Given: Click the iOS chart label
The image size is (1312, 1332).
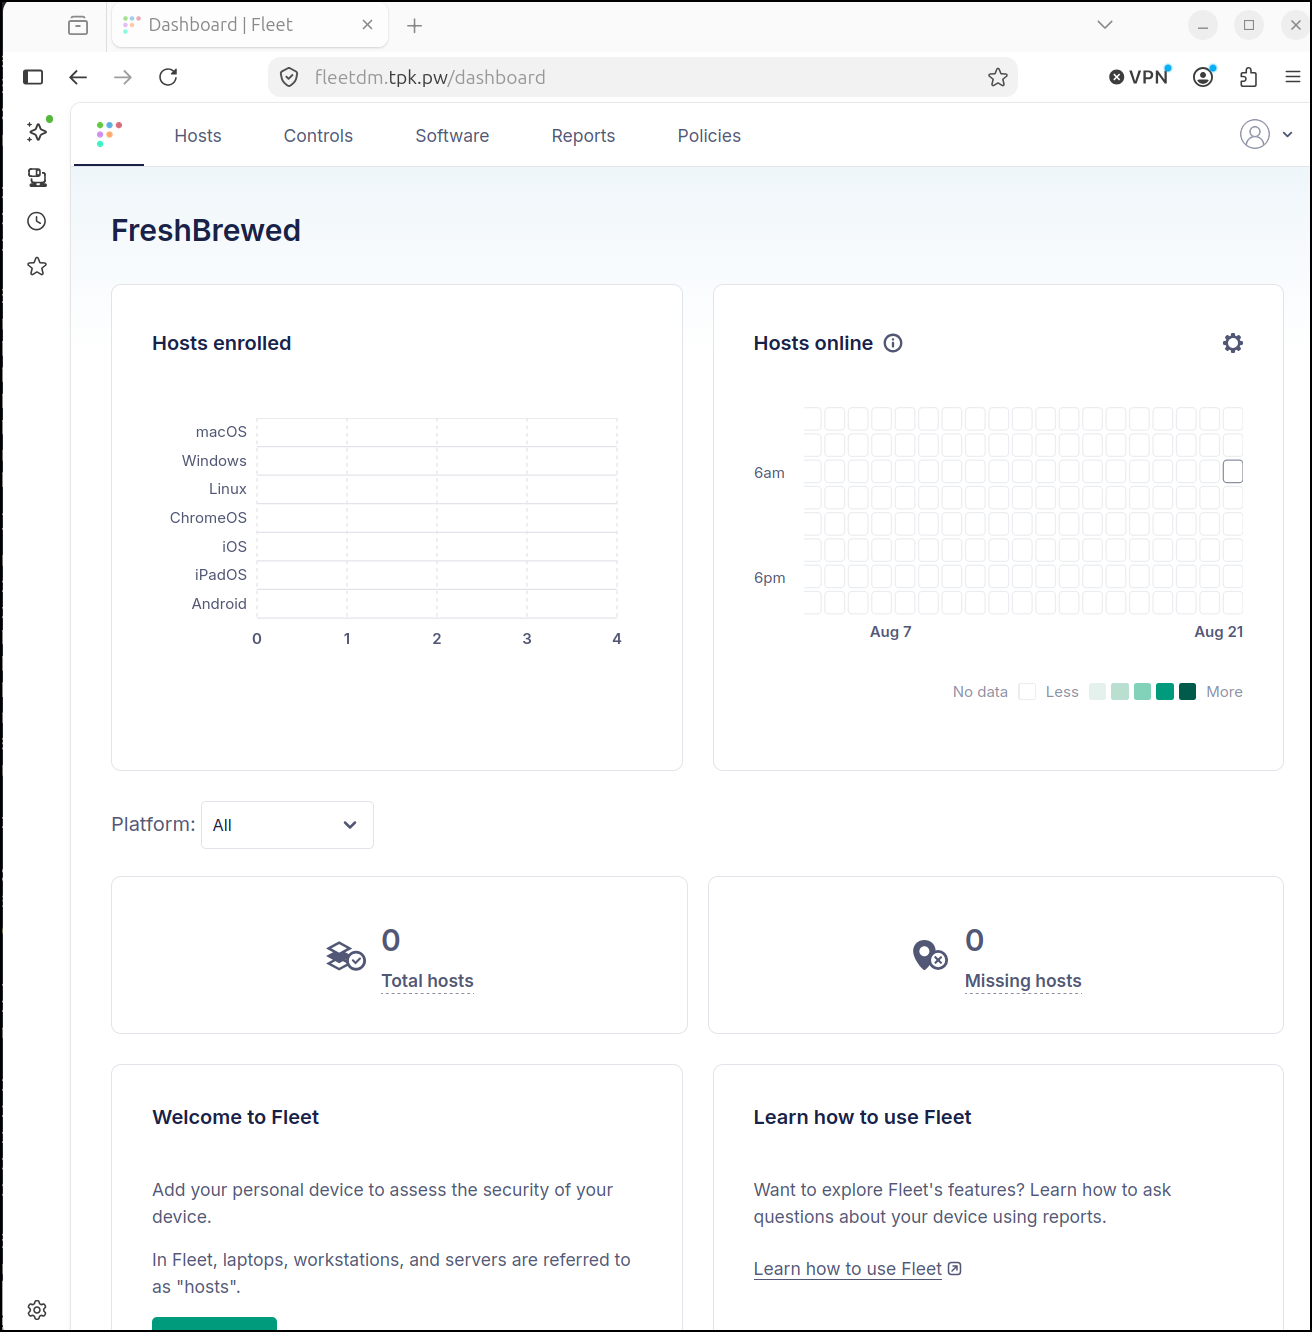Looking at the screenshot, I should (x=234, y=547).
